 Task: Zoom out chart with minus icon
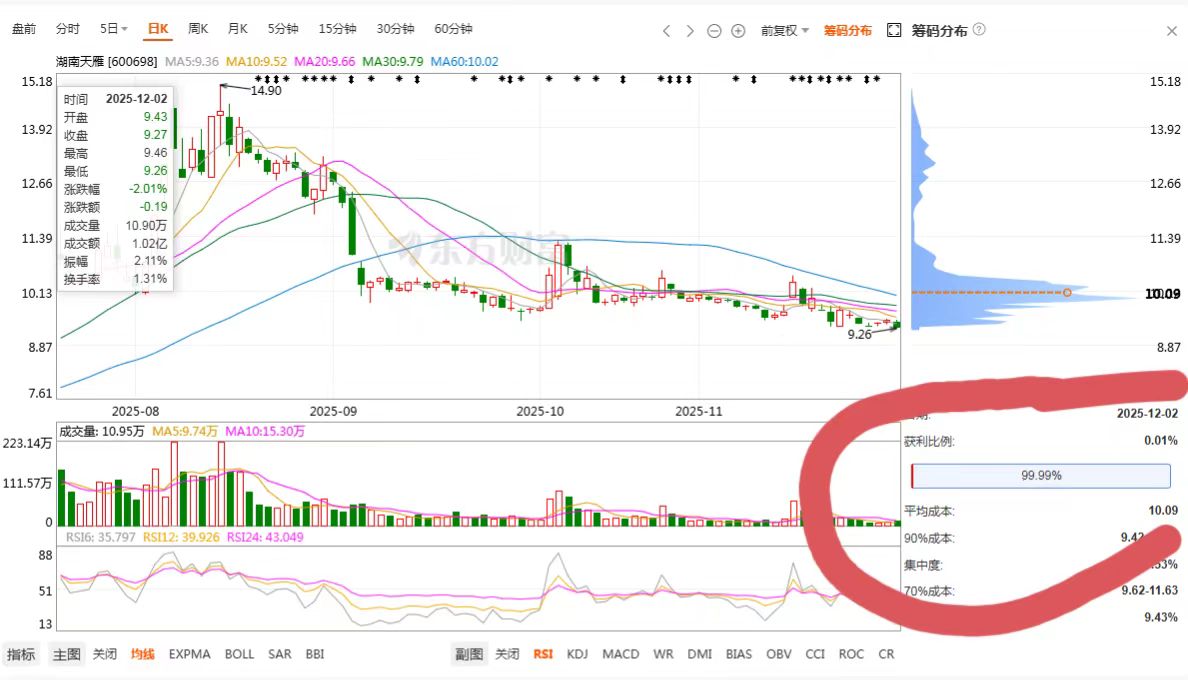coord(714,31)
